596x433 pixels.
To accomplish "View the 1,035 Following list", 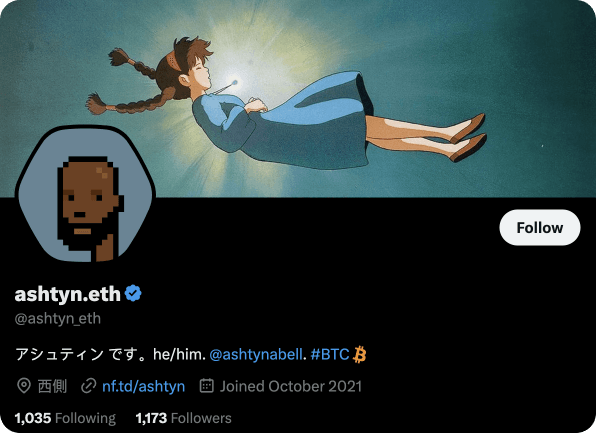I will (65, 418).
